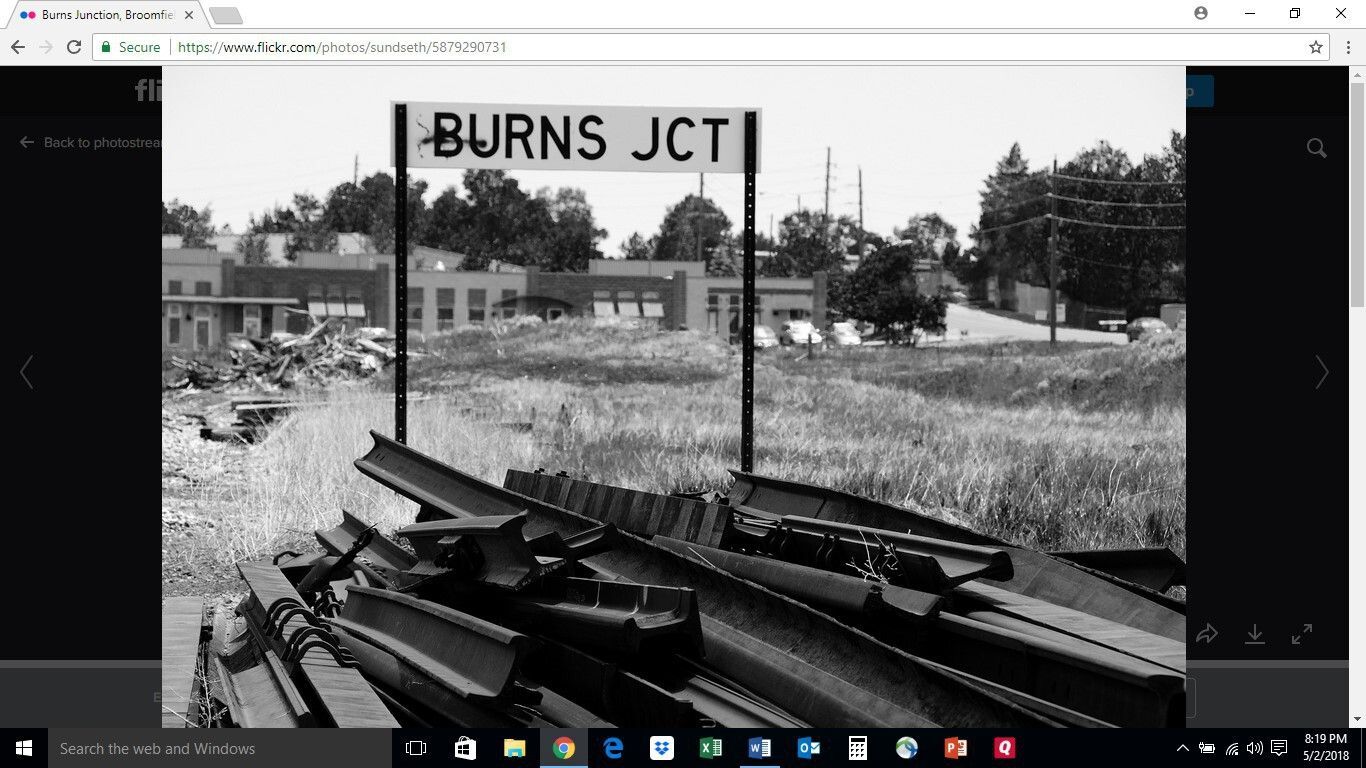Show hidden system tray icons
The width and height of the screenshot is (1366, 768).
point(1182,748)
